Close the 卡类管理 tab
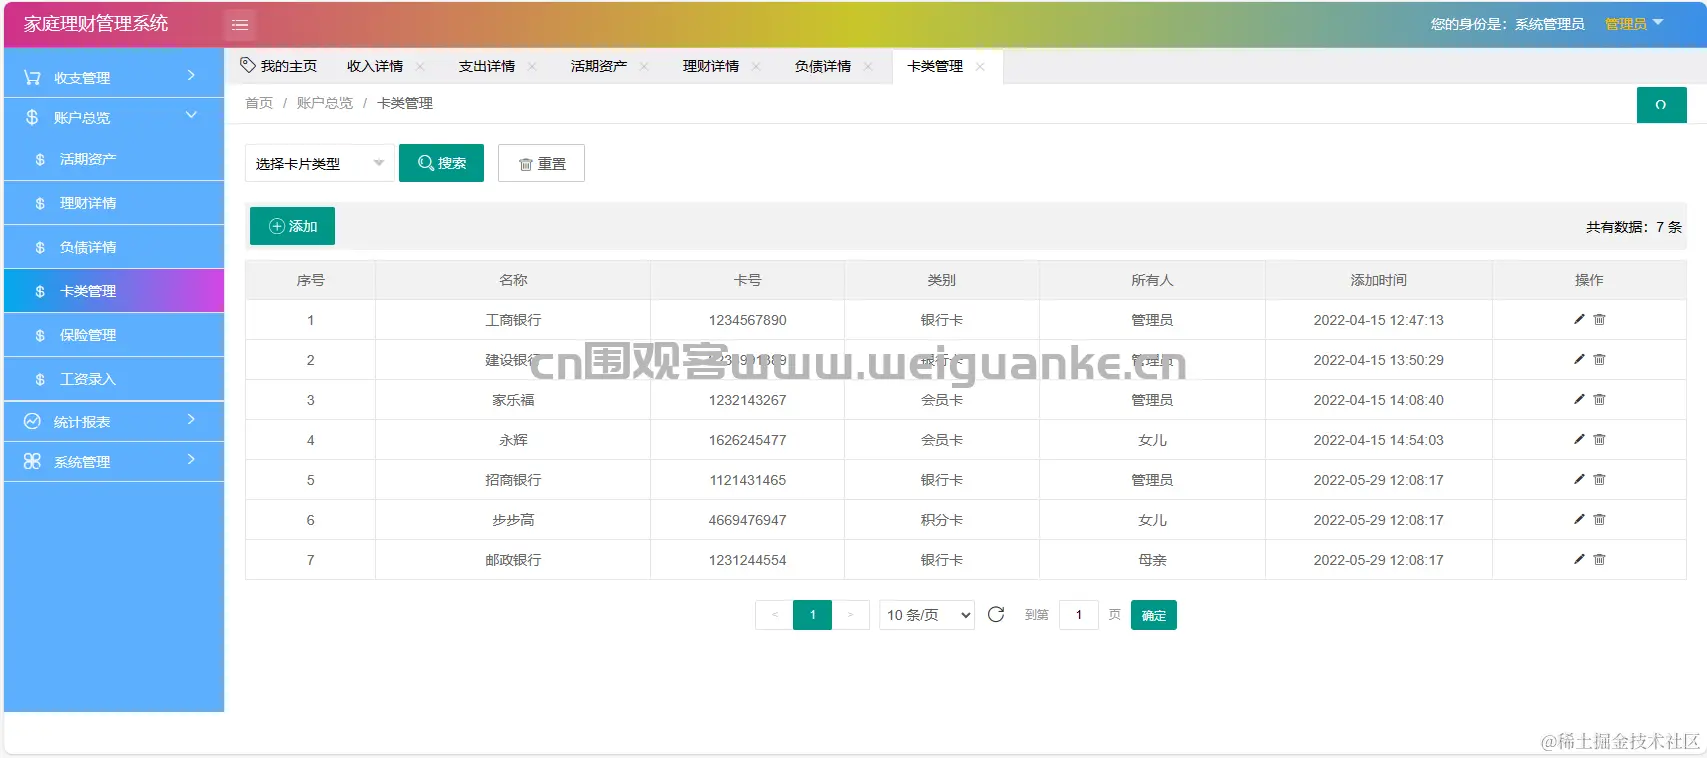This screenshot has width=1707, height=758. pos(980,67)
